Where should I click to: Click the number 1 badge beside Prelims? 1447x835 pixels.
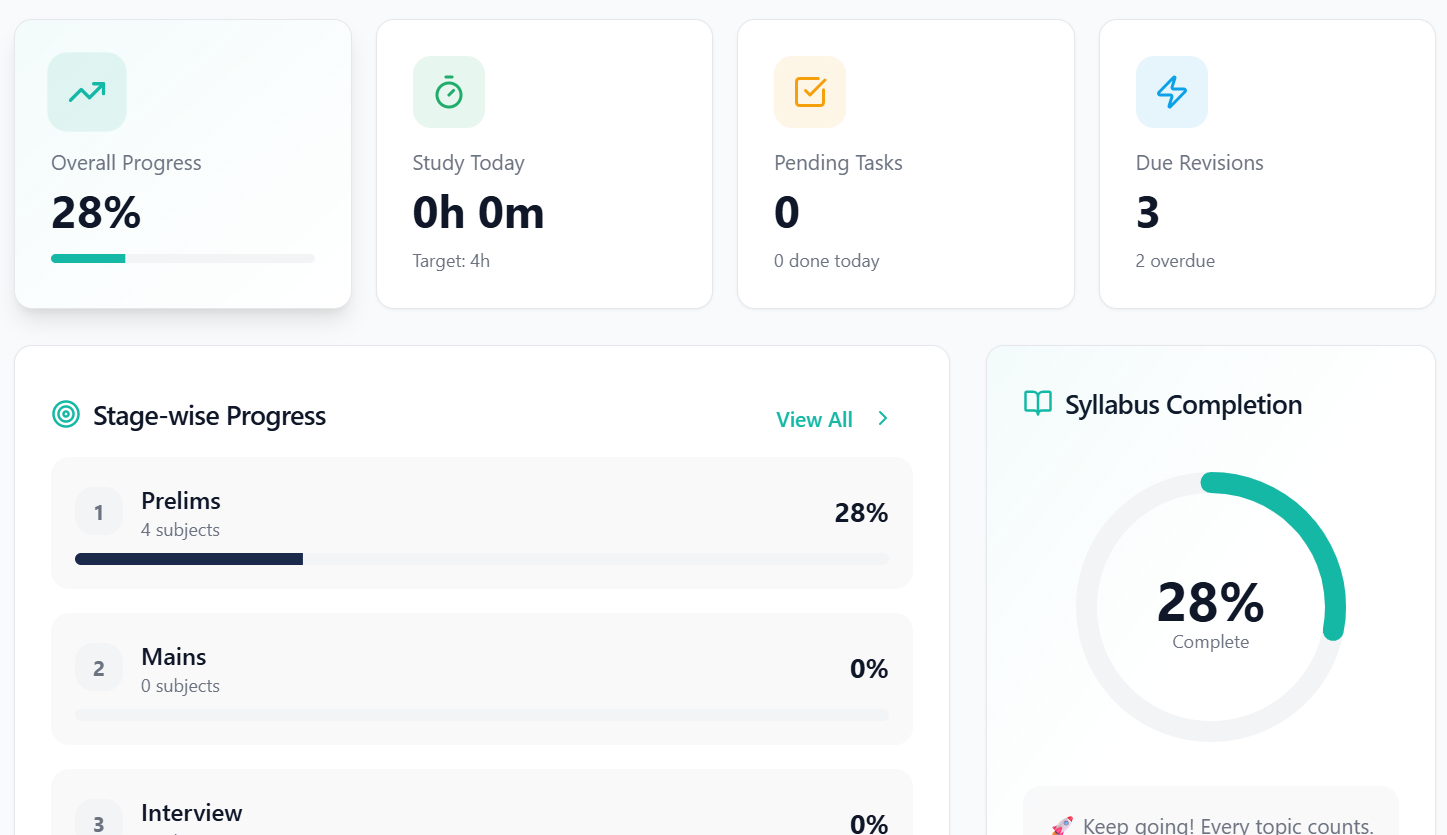pyautogui.click(x=99, y=513)
